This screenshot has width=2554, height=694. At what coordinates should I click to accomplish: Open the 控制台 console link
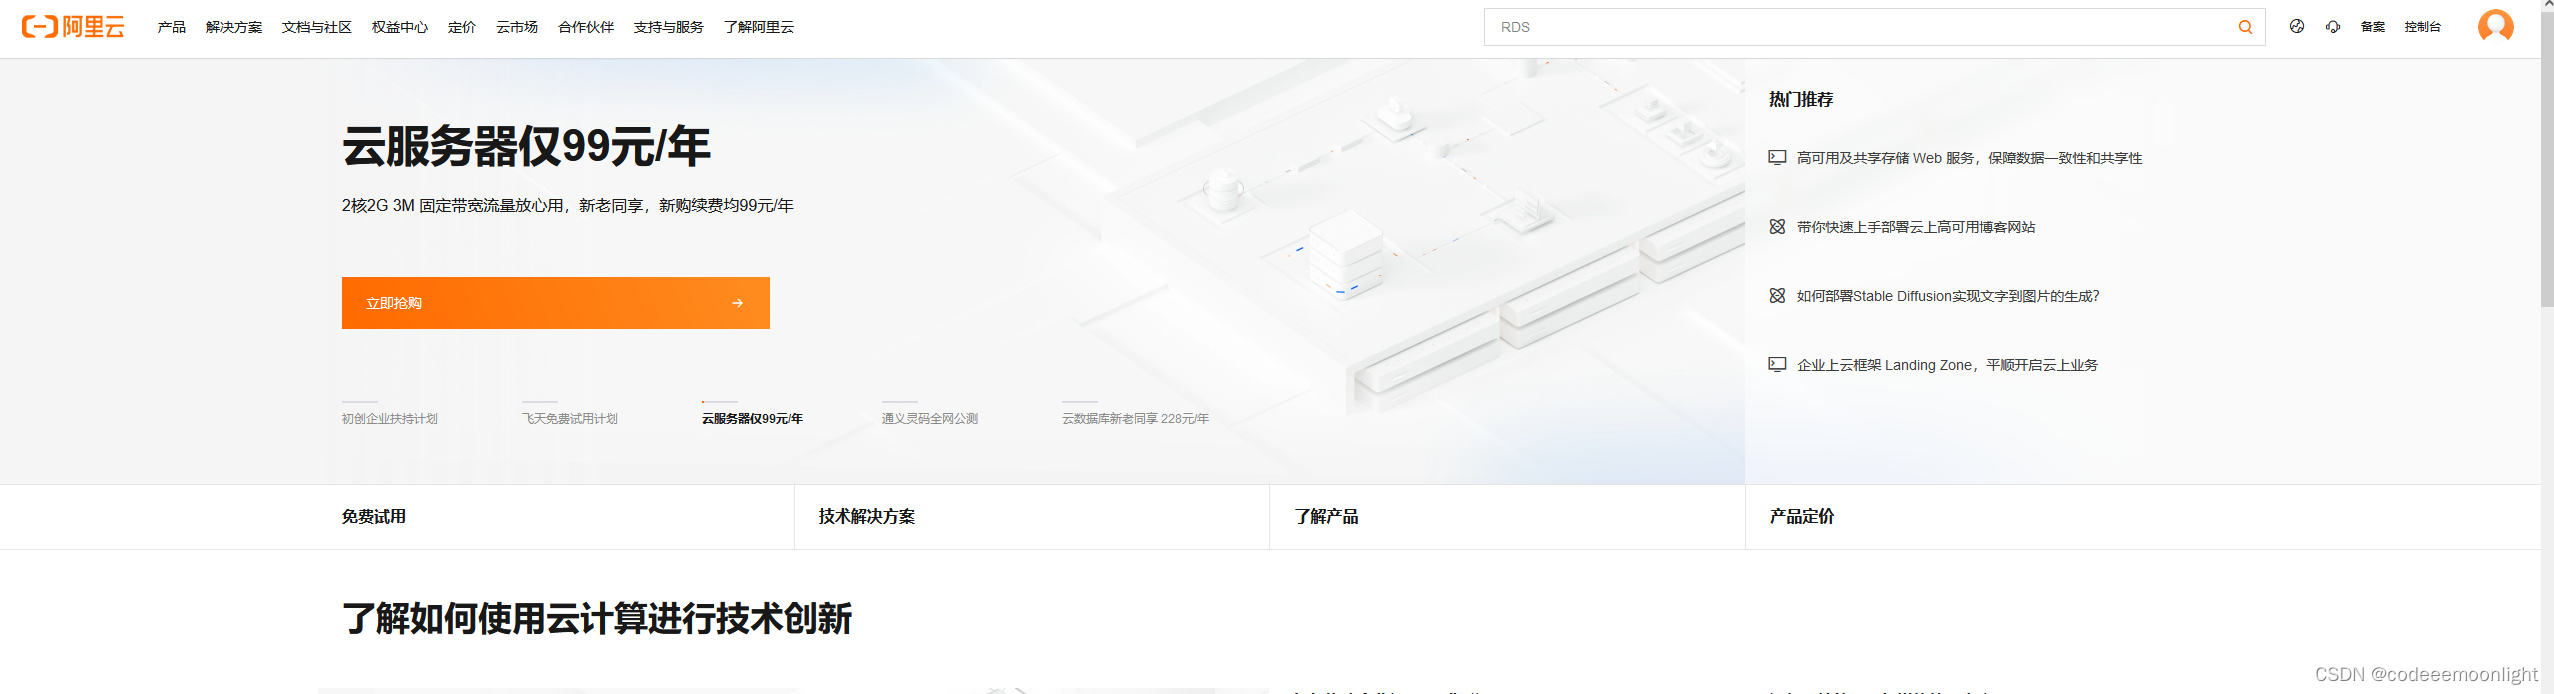click(x=2423, y=27)
